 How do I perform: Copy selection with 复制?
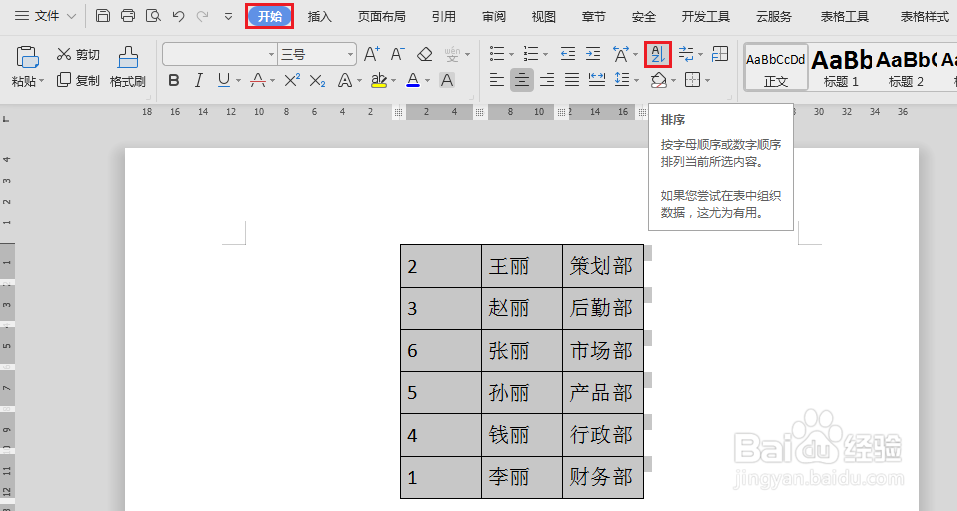(78, 80)
